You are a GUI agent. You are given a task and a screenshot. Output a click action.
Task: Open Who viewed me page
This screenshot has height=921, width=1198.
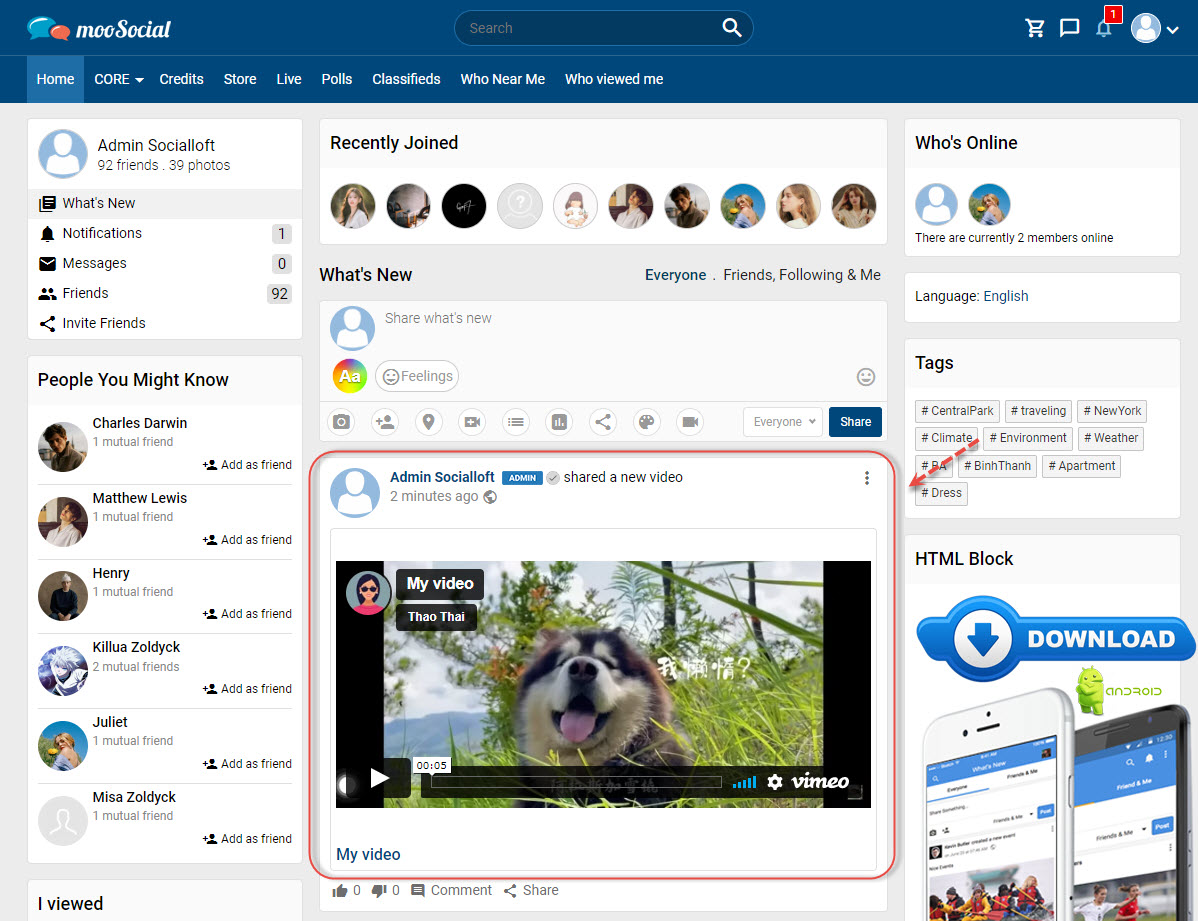[x=614, y=79]
